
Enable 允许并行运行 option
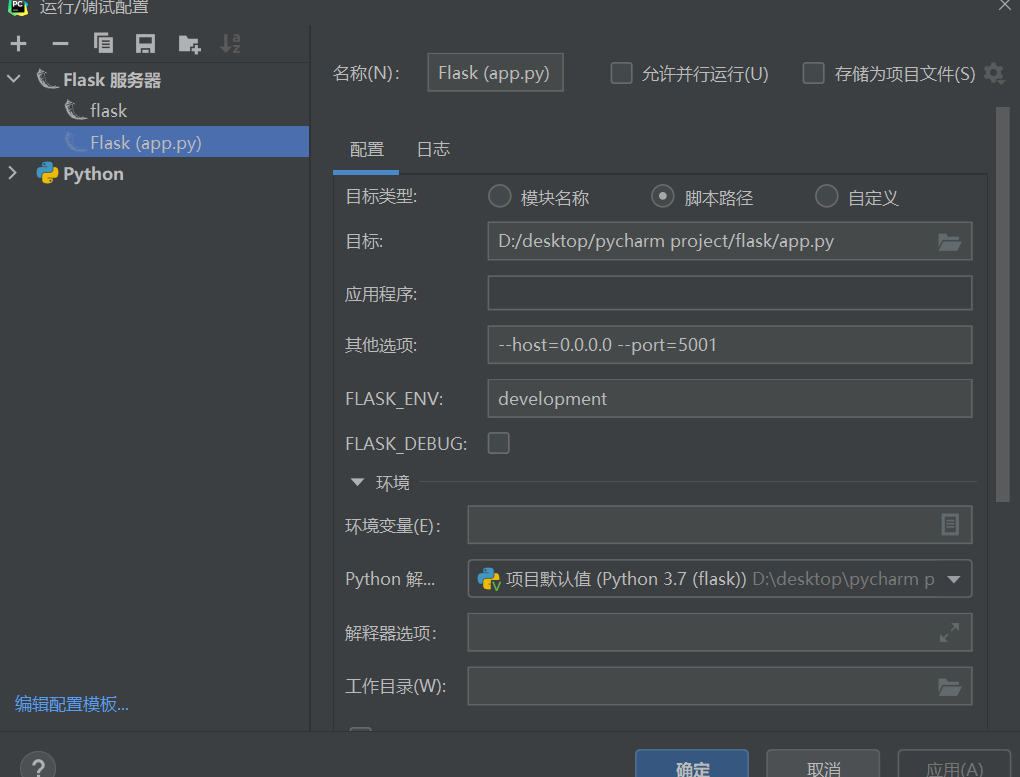coord(621,72)
